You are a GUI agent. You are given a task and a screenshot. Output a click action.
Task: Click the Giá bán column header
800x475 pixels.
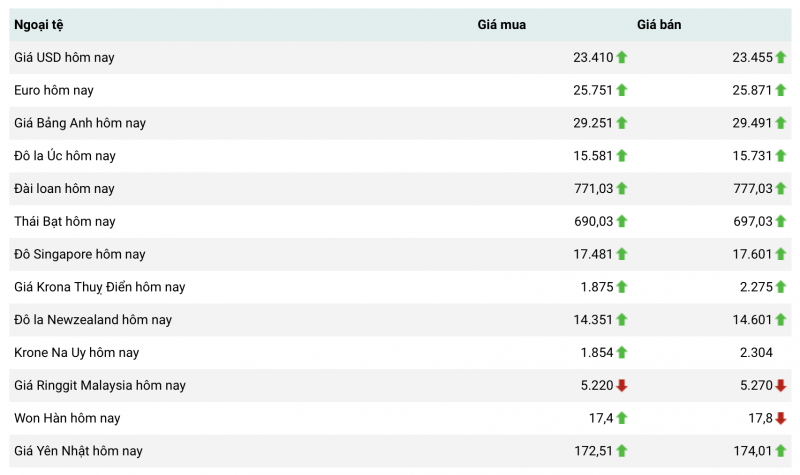pyautogui.click(x=659, y=25)
